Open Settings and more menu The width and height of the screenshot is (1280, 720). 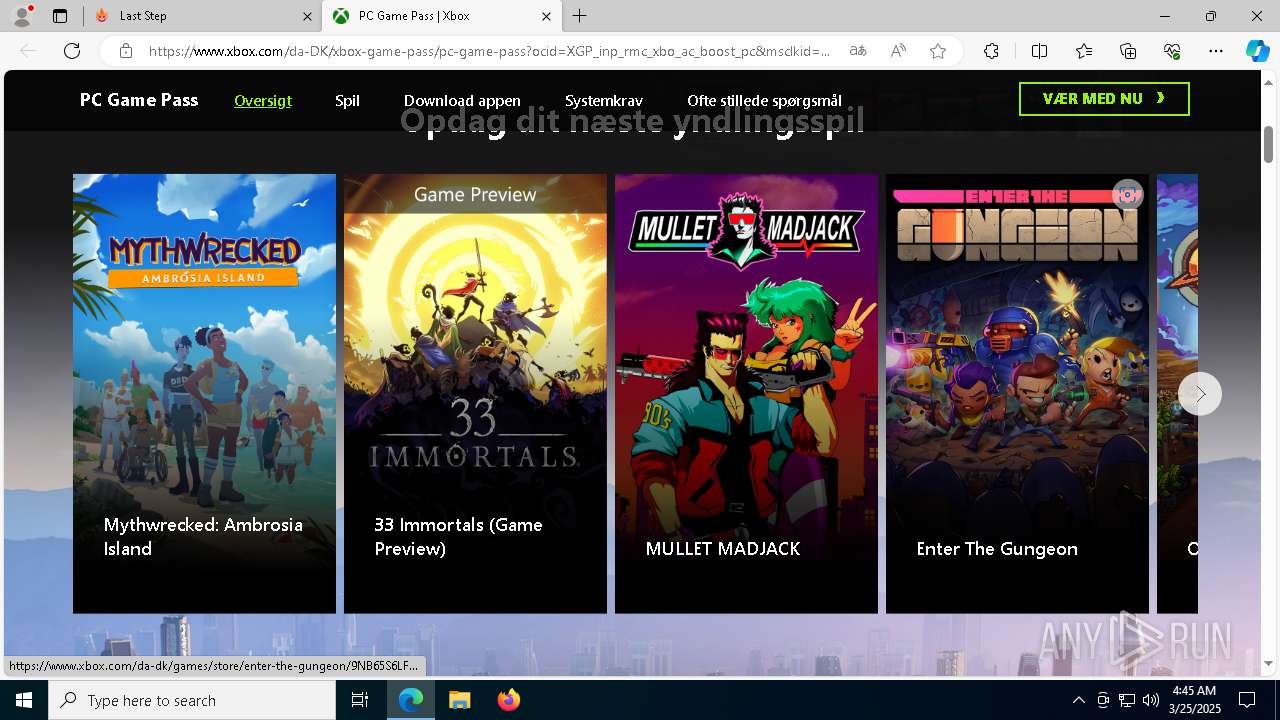point(1216,51)
